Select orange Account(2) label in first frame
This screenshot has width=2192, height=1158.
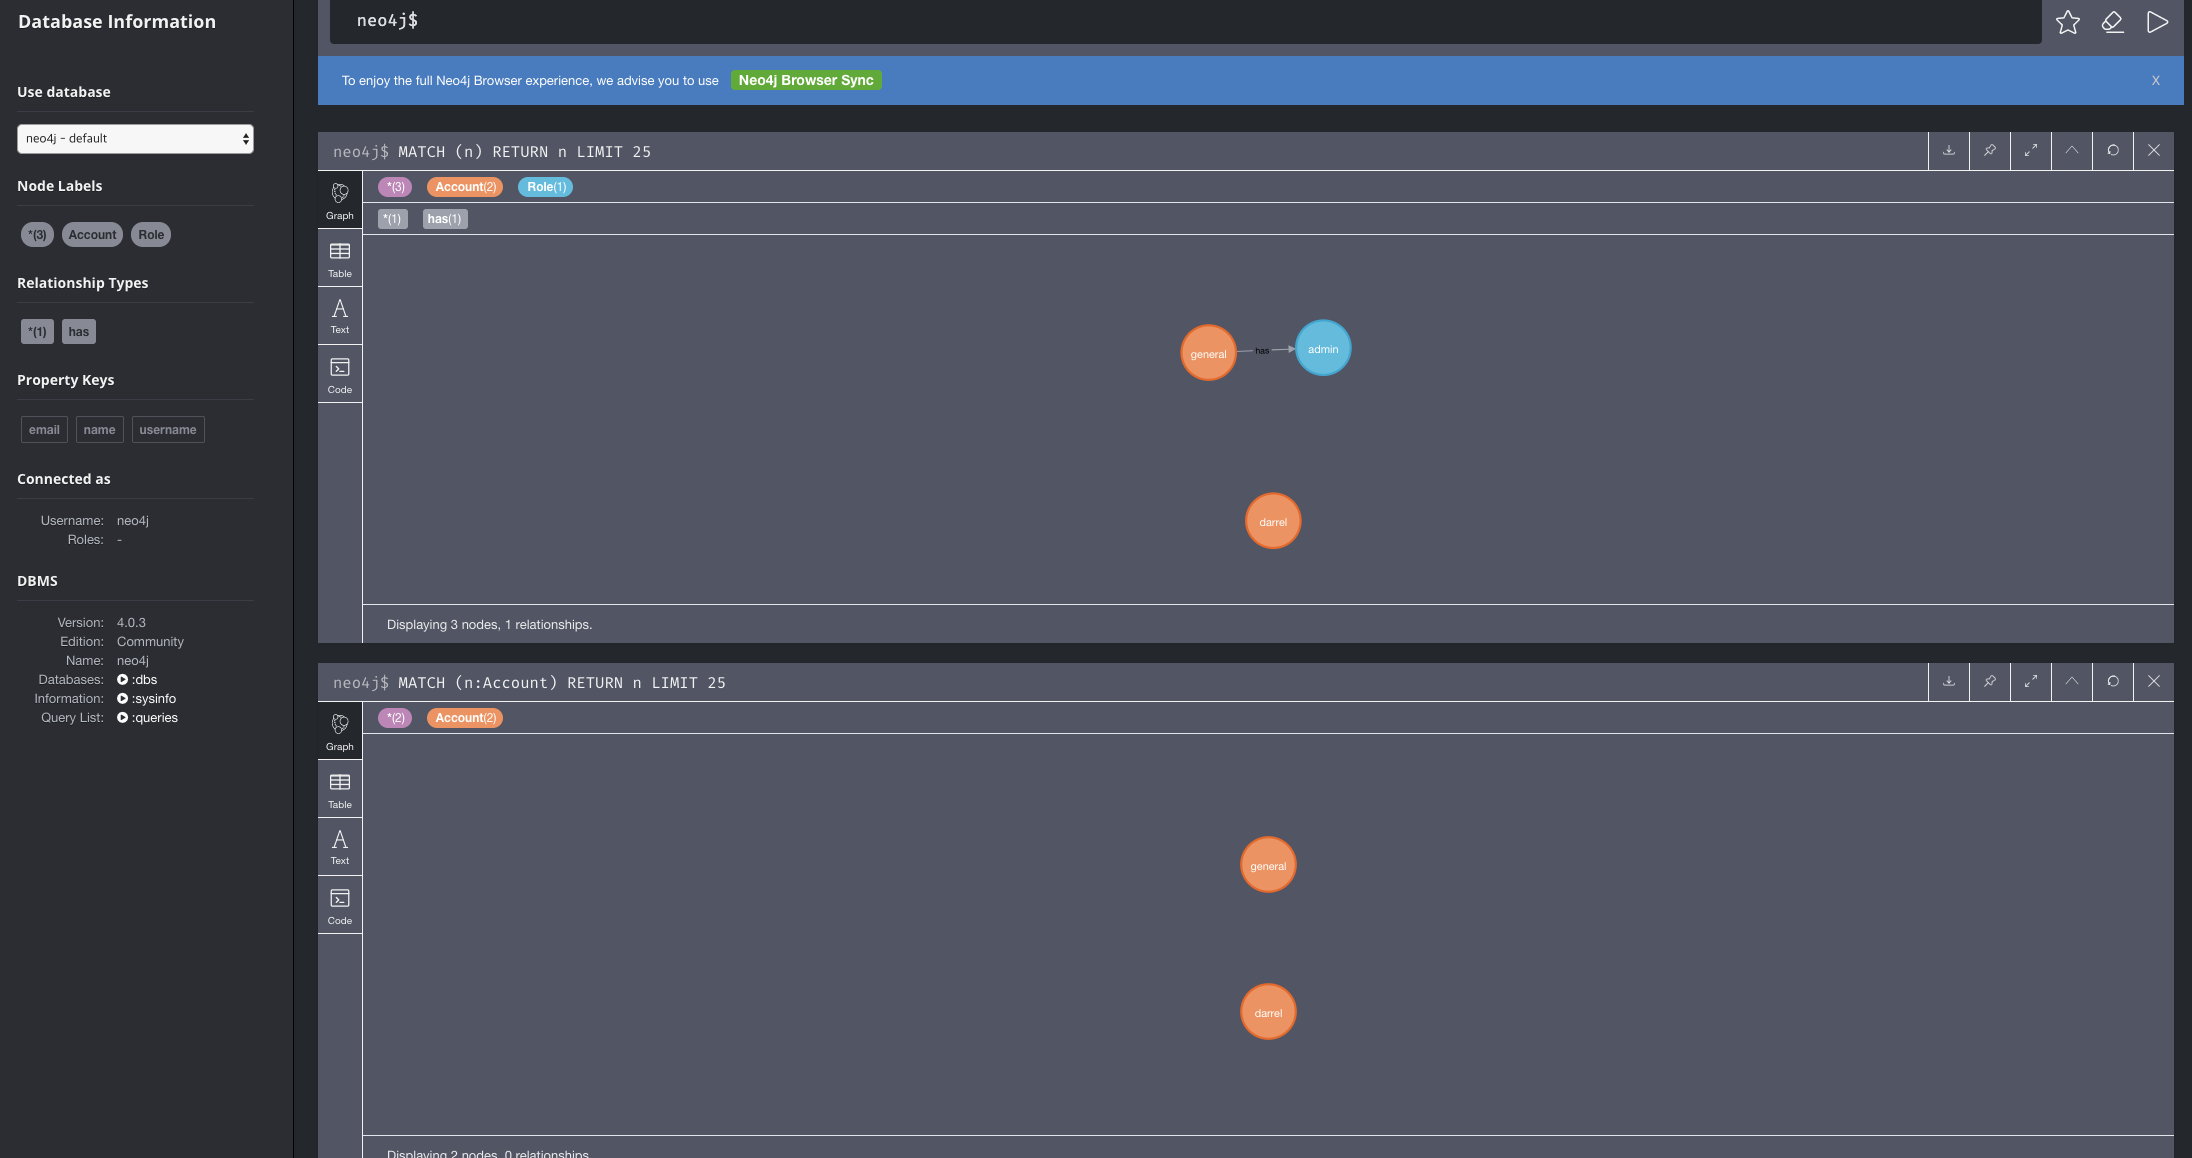click(465, 187)
